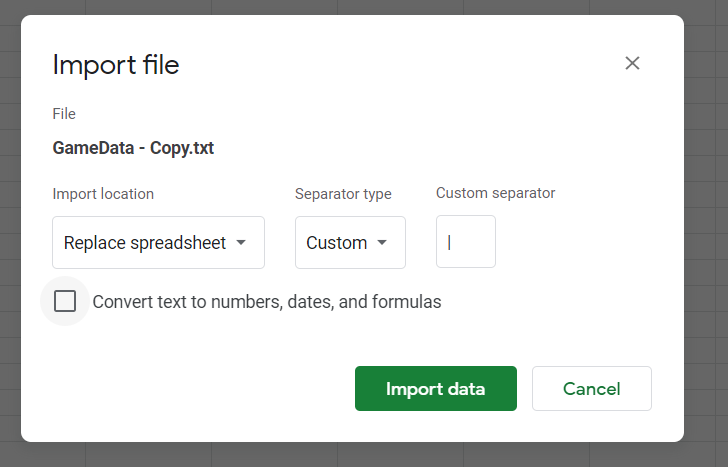The image size is (728, 467).
Task: Click the 'Import location' field label
Action: tap(103, 194)
